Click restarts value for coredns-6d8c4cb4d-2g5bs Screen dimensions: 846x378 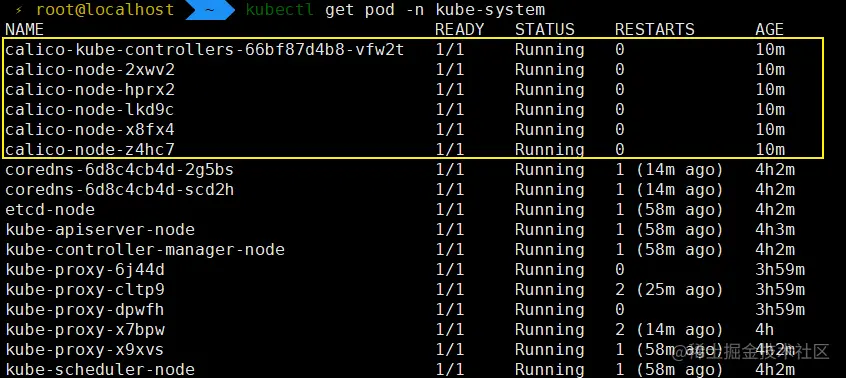point(668,170)
